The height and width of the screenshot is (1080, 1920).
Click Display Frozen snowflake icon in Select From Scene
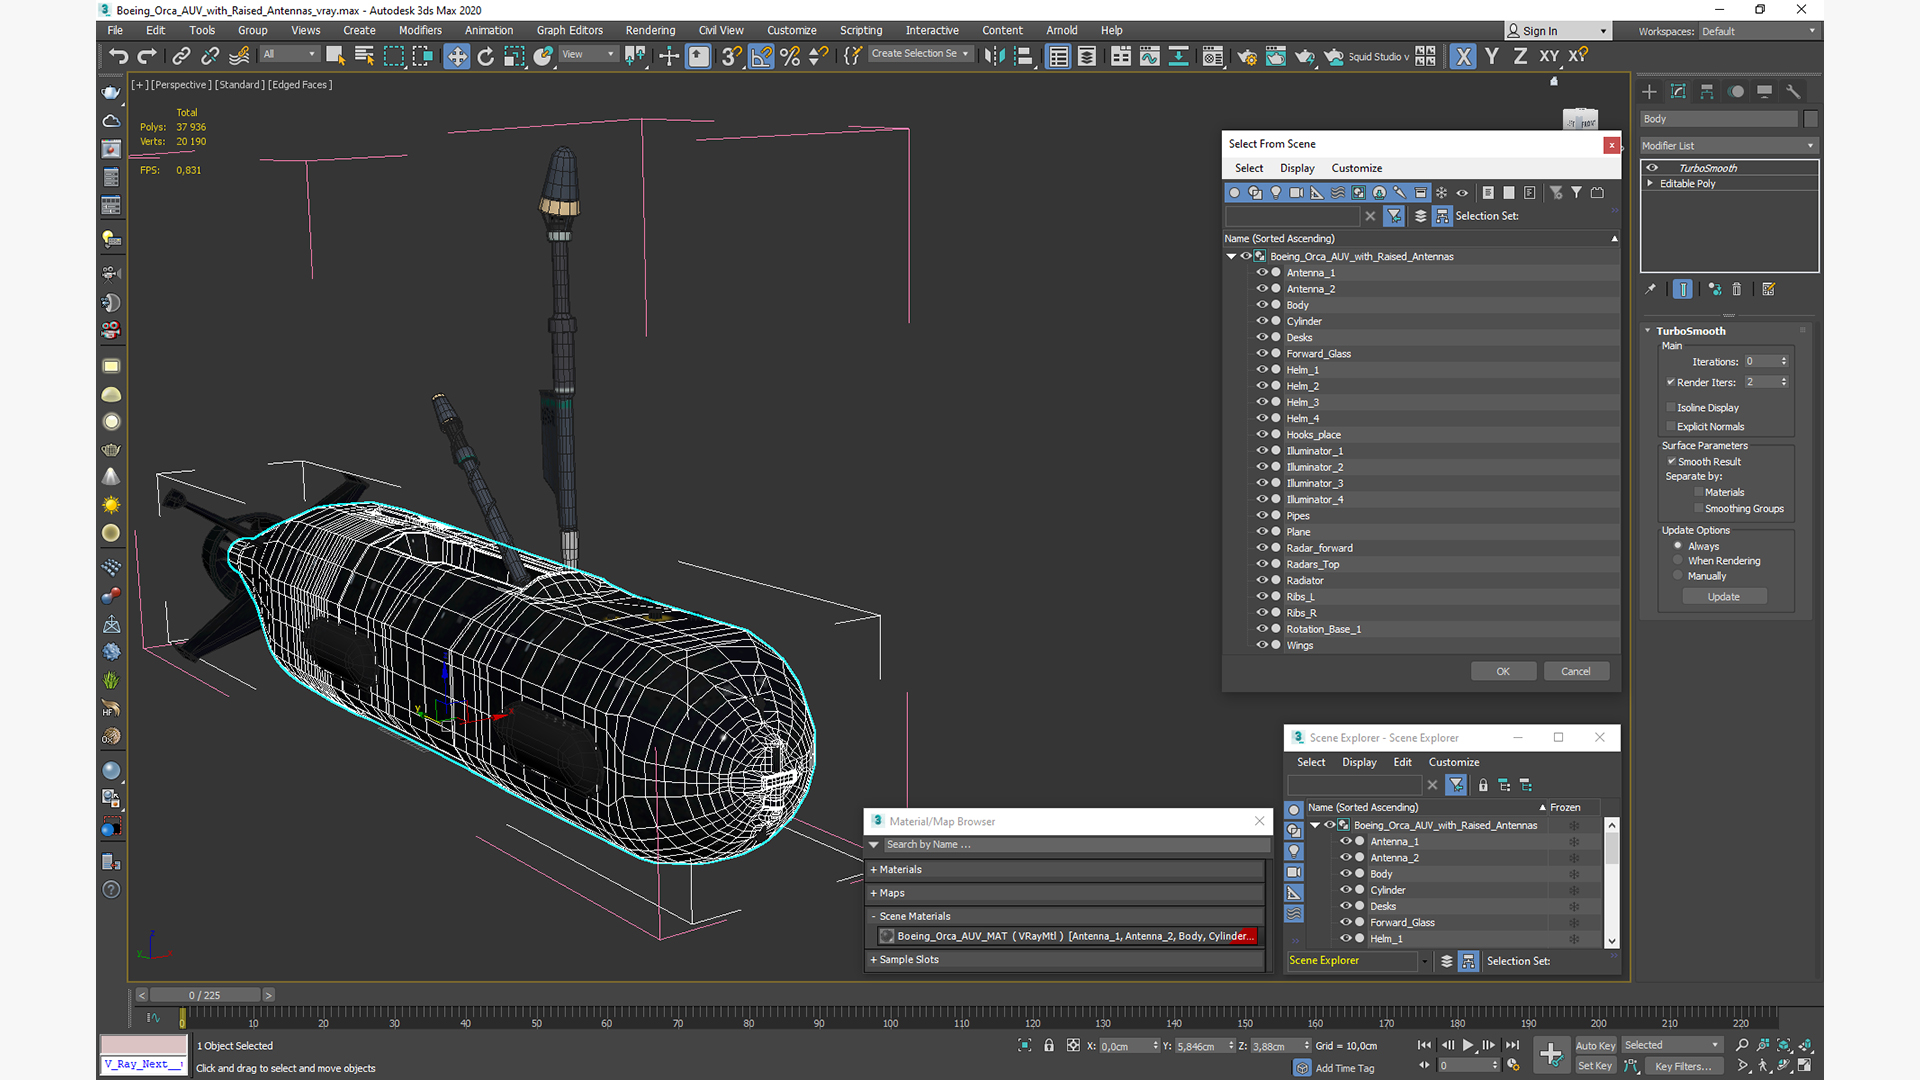[x=1441, y=192]
